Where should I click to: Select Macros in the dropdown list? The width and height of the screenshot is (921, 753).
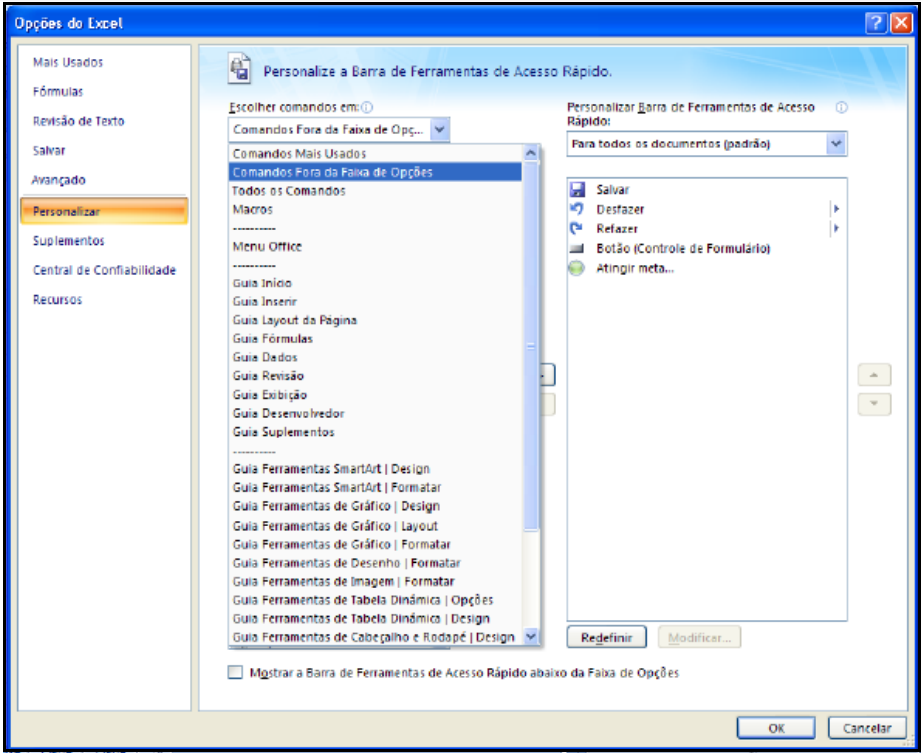tap(252, 210)
